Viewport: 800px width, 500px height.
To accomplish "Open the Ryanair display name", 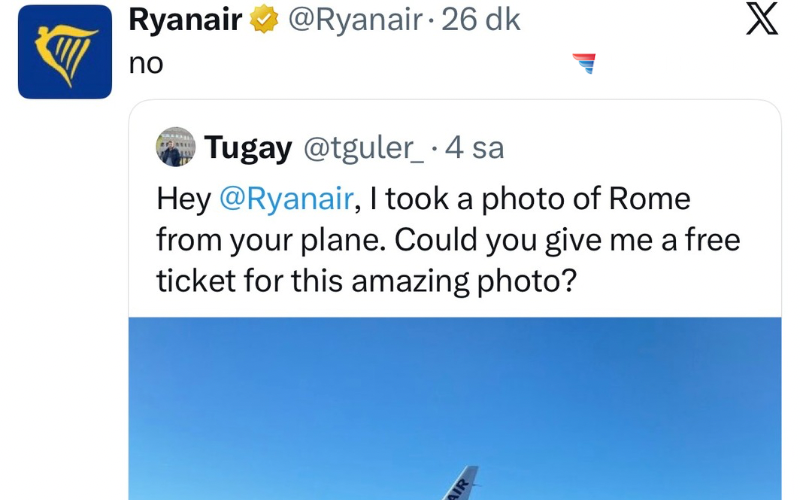I will (x=187, y=19).
